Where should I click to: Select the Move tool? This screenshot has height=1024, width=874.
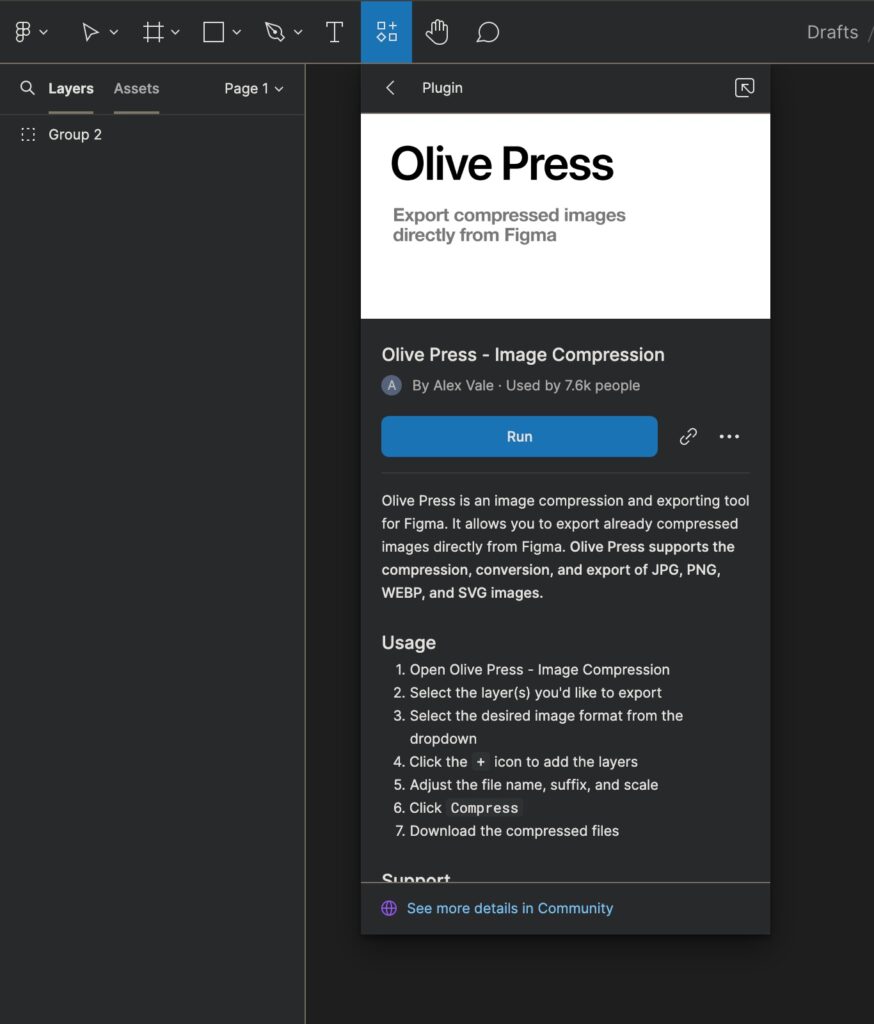pyautogui.click(x=91, y=31)
